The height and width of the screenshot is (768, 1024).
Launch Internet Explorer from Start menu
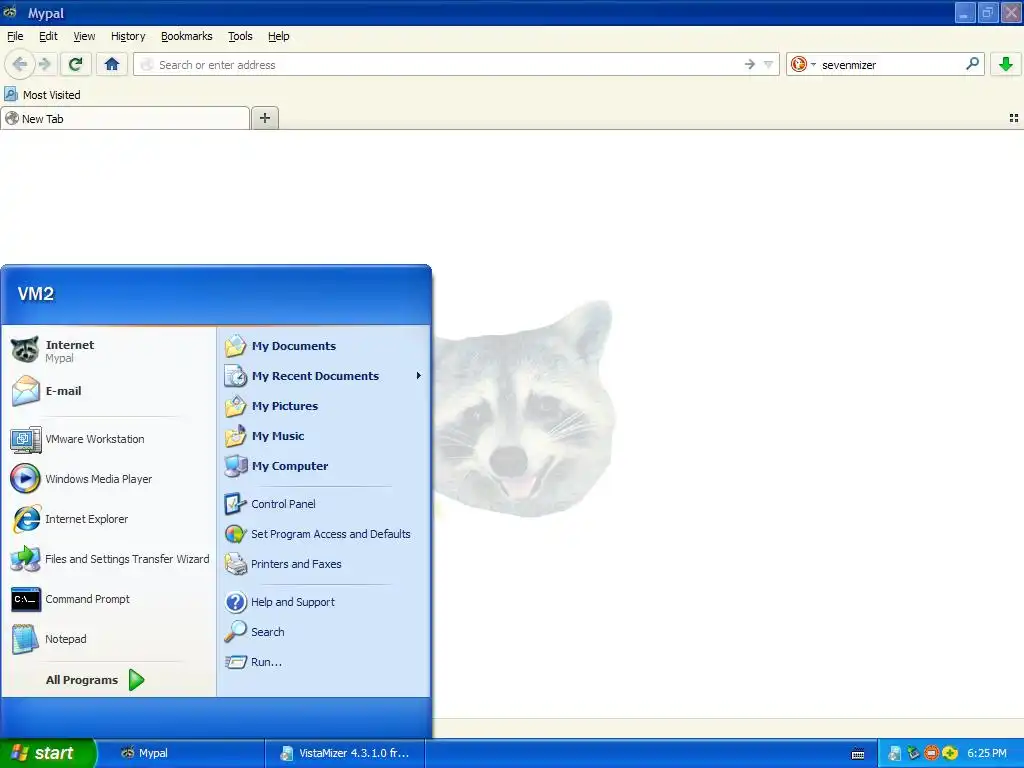pos(109,519)
